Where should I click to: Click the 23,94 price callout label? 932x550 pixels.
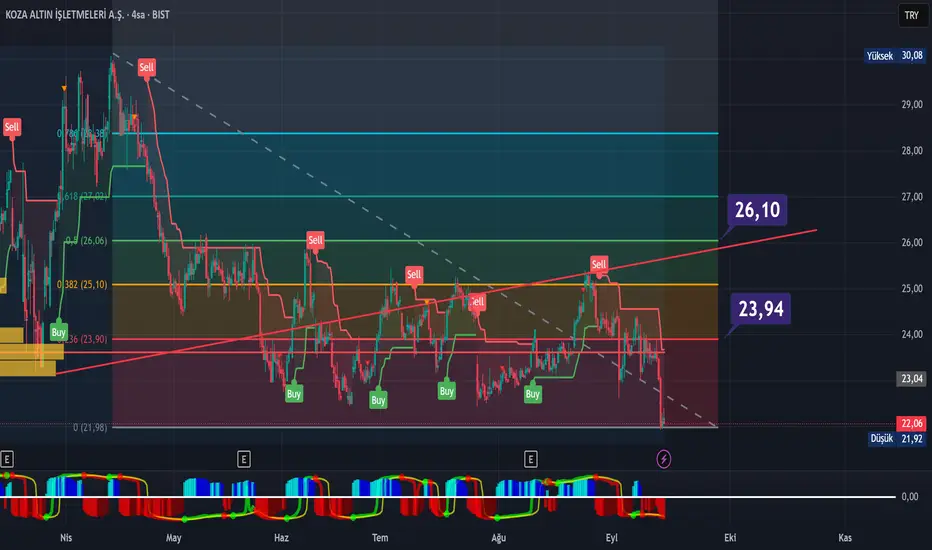pos(761,309)
